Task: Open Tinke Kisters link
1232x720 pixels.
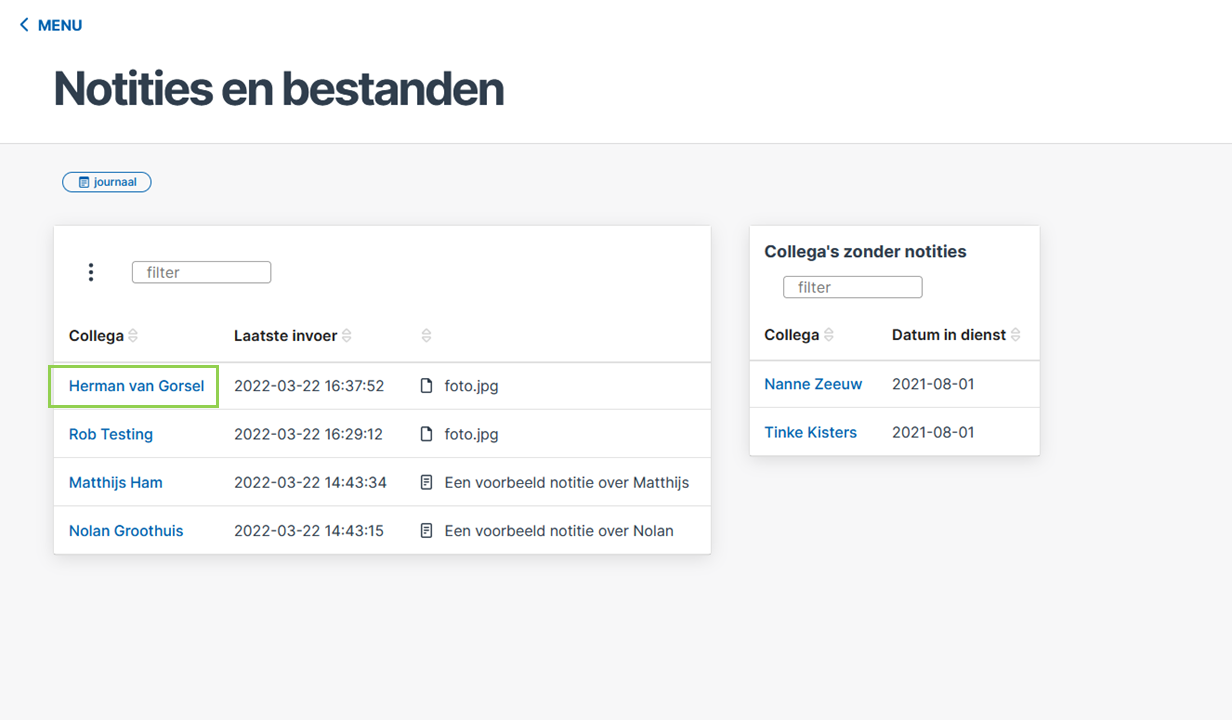Action: click(x=811, y=432)
